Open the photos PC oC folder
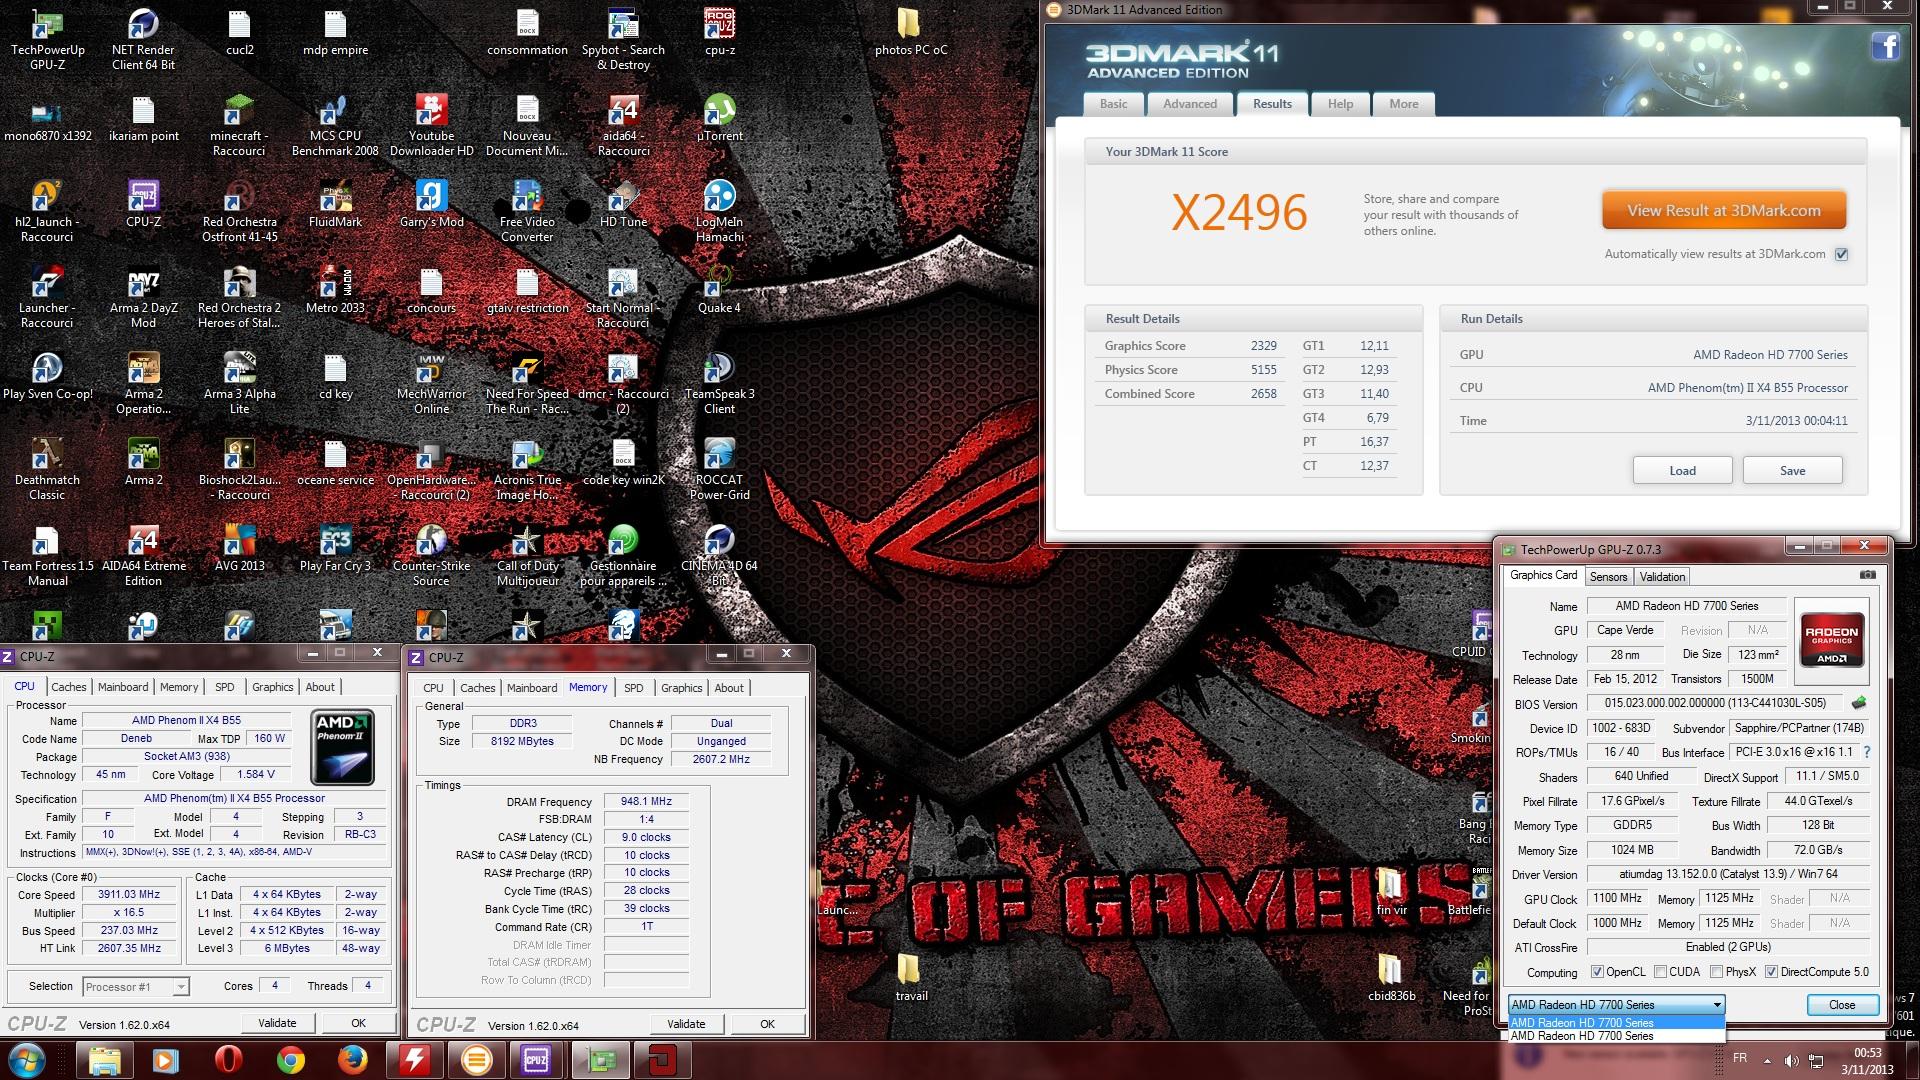 [x=910, y=33]
